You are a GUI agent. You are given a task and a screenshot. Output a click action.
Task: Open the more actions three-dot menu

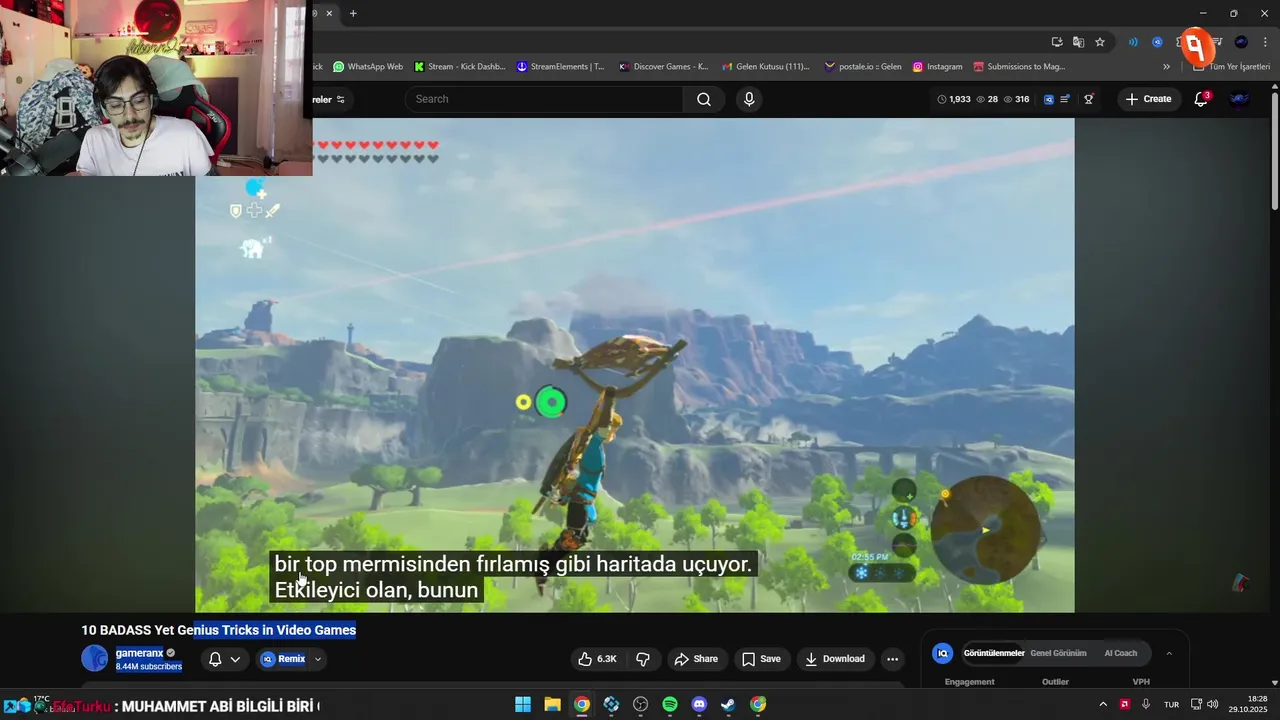tap(893, 659)
